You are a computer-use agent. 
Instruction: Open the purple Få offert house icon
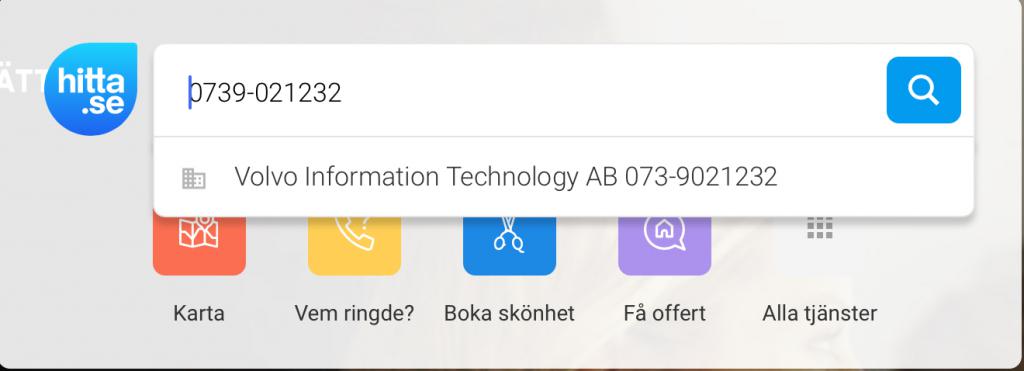point(664,245)
